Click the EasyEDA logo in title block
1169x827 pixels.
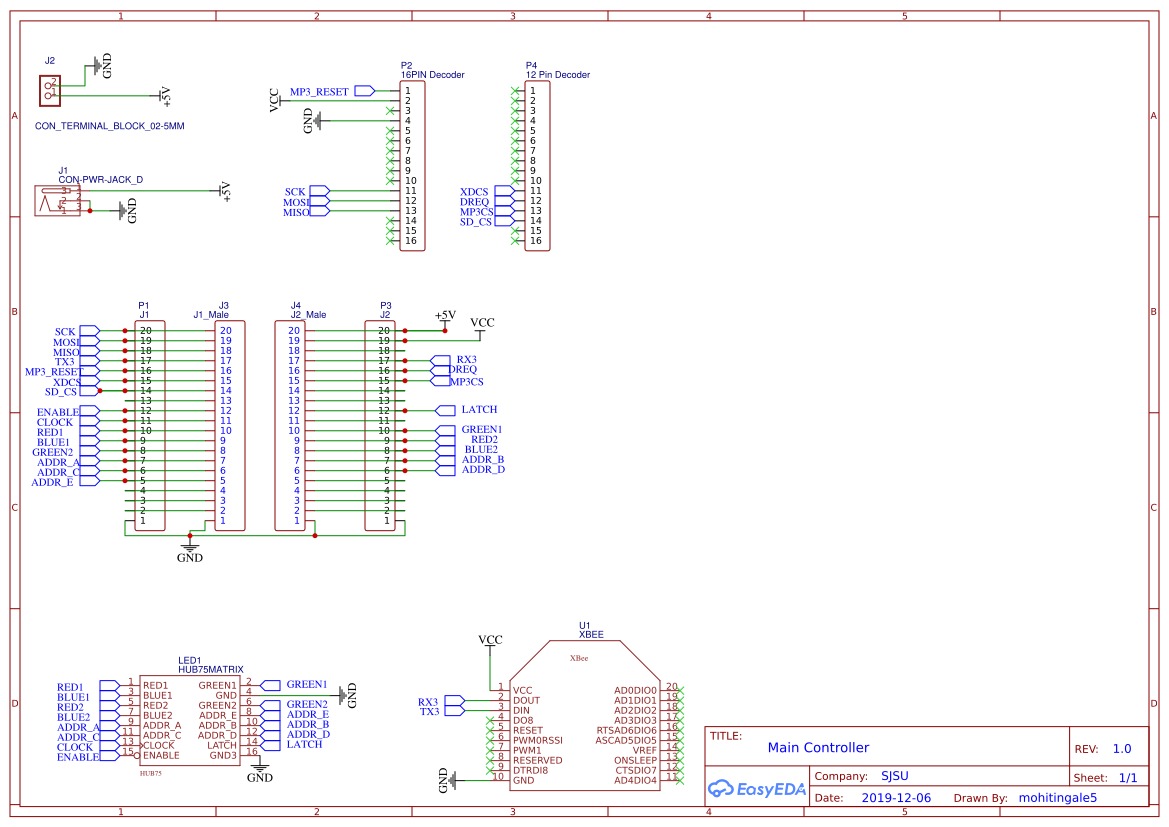(x=756, y=788)
